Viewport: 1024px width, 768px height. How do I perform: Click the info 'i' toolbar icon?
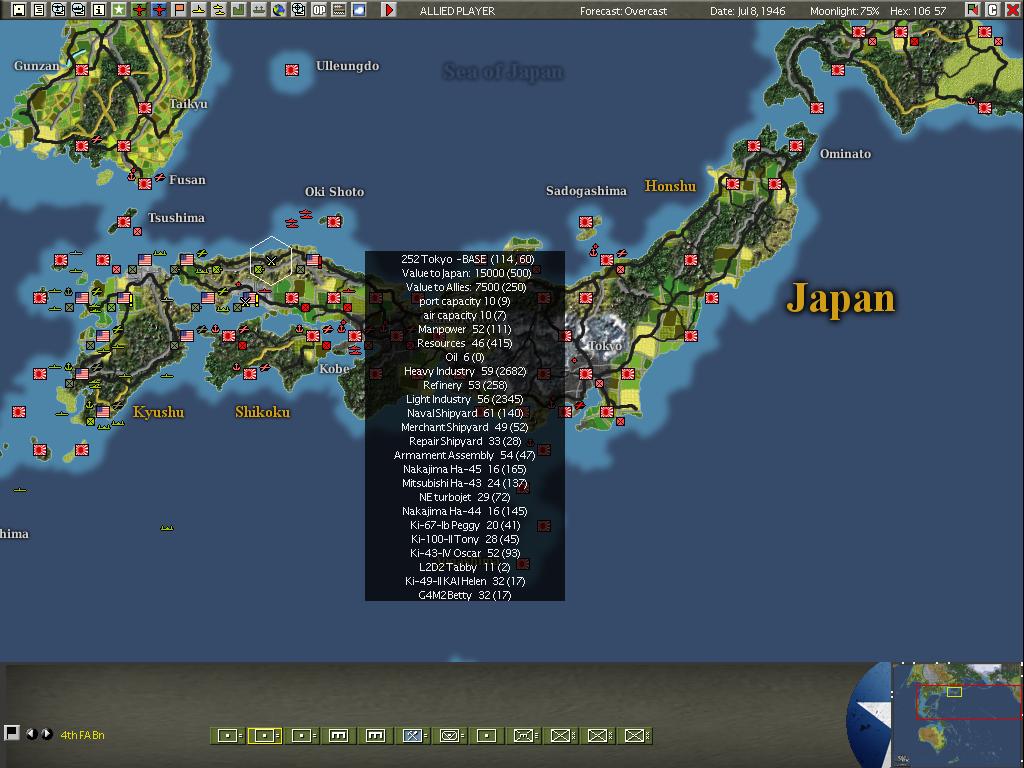(x=99, y=10)
